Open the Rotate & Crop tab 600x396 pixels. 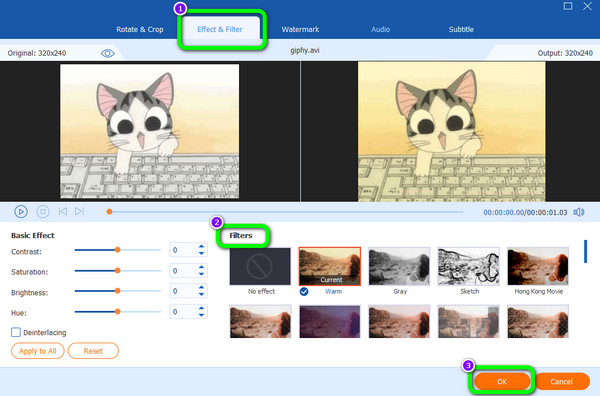point(140,29)
